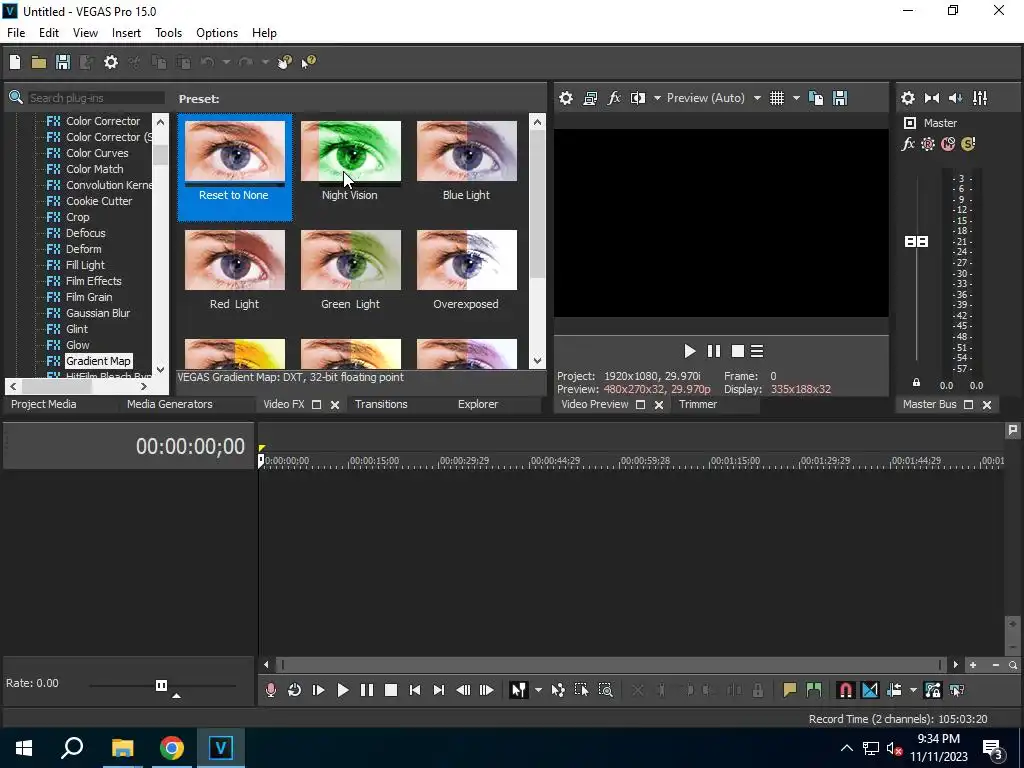Go to Start in the transport bar
Screen dimensions: 1024x768
point(415,690)
